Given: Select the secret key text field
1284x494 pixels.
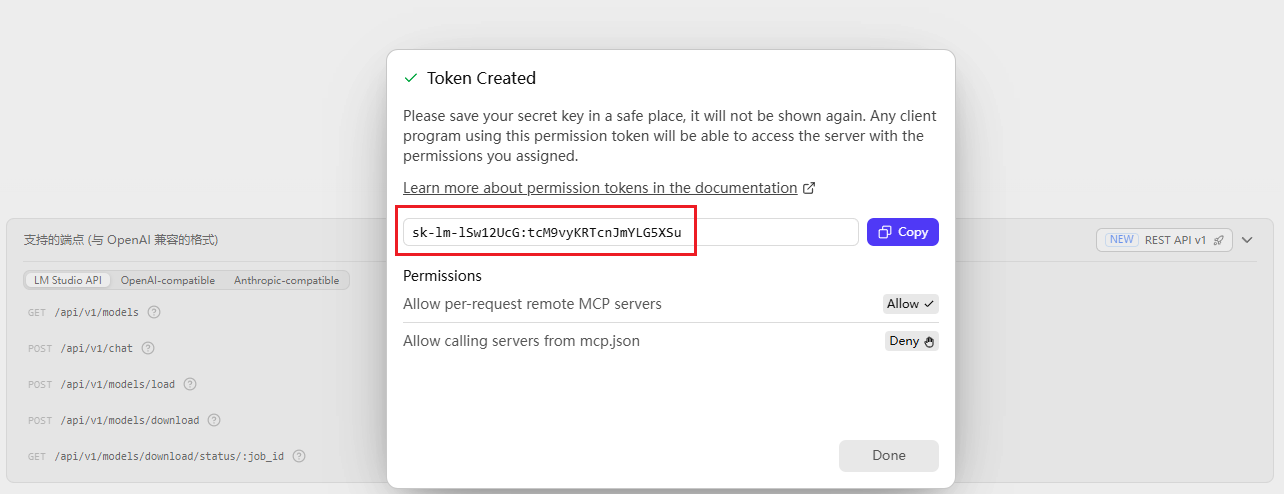Looking at the screenshot, I should click(x=631, y=232).
